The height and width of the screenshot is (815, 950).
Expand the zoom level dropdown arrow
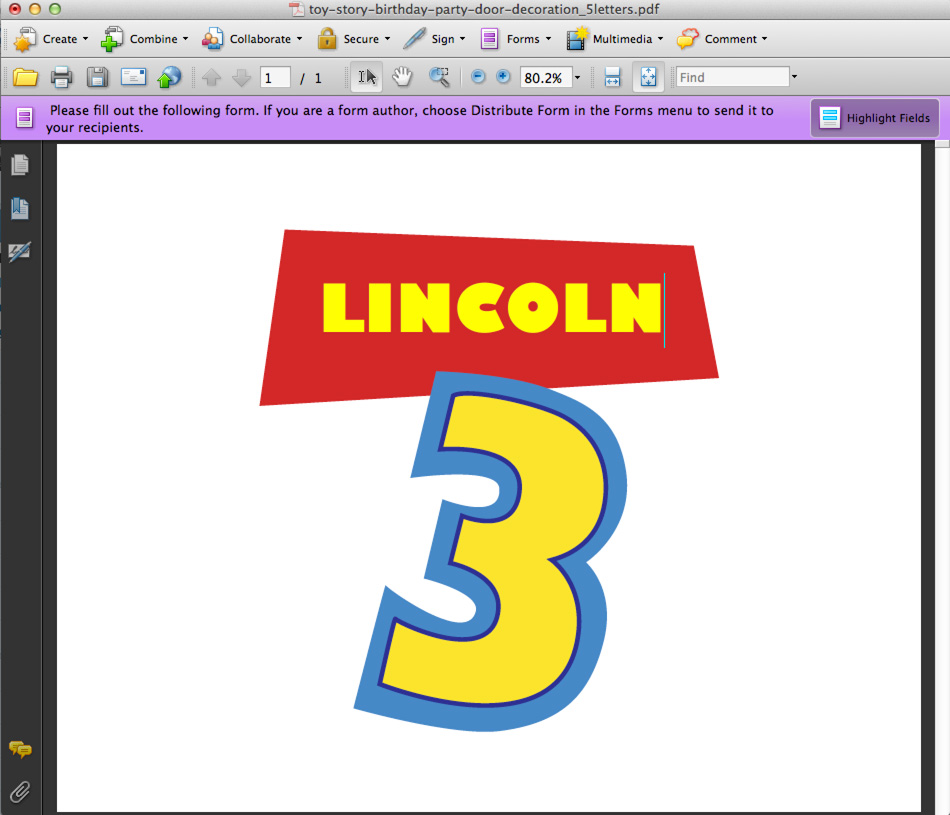(577, 78)
